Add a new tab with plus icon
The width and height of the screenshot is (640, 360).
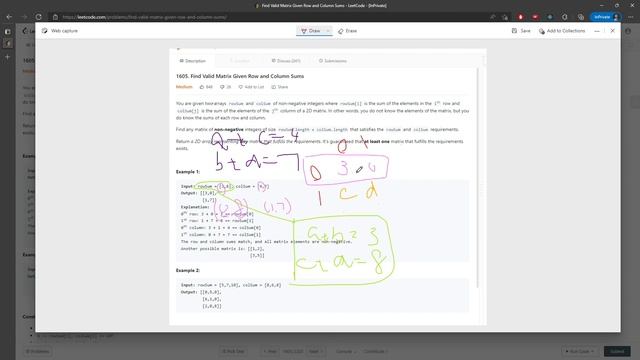pyautogui.click(x=7, y=57)
